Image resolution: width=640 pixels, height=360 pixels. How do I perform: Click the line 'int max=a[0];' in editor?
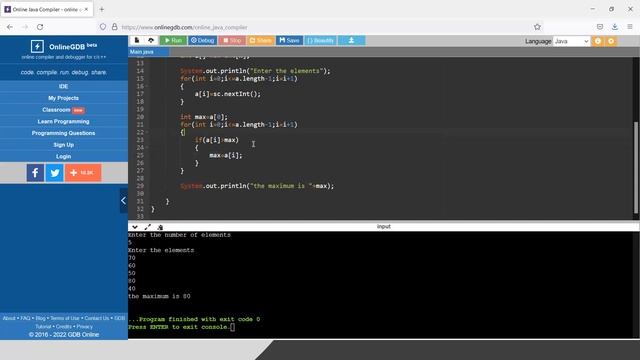click(204, 117)
